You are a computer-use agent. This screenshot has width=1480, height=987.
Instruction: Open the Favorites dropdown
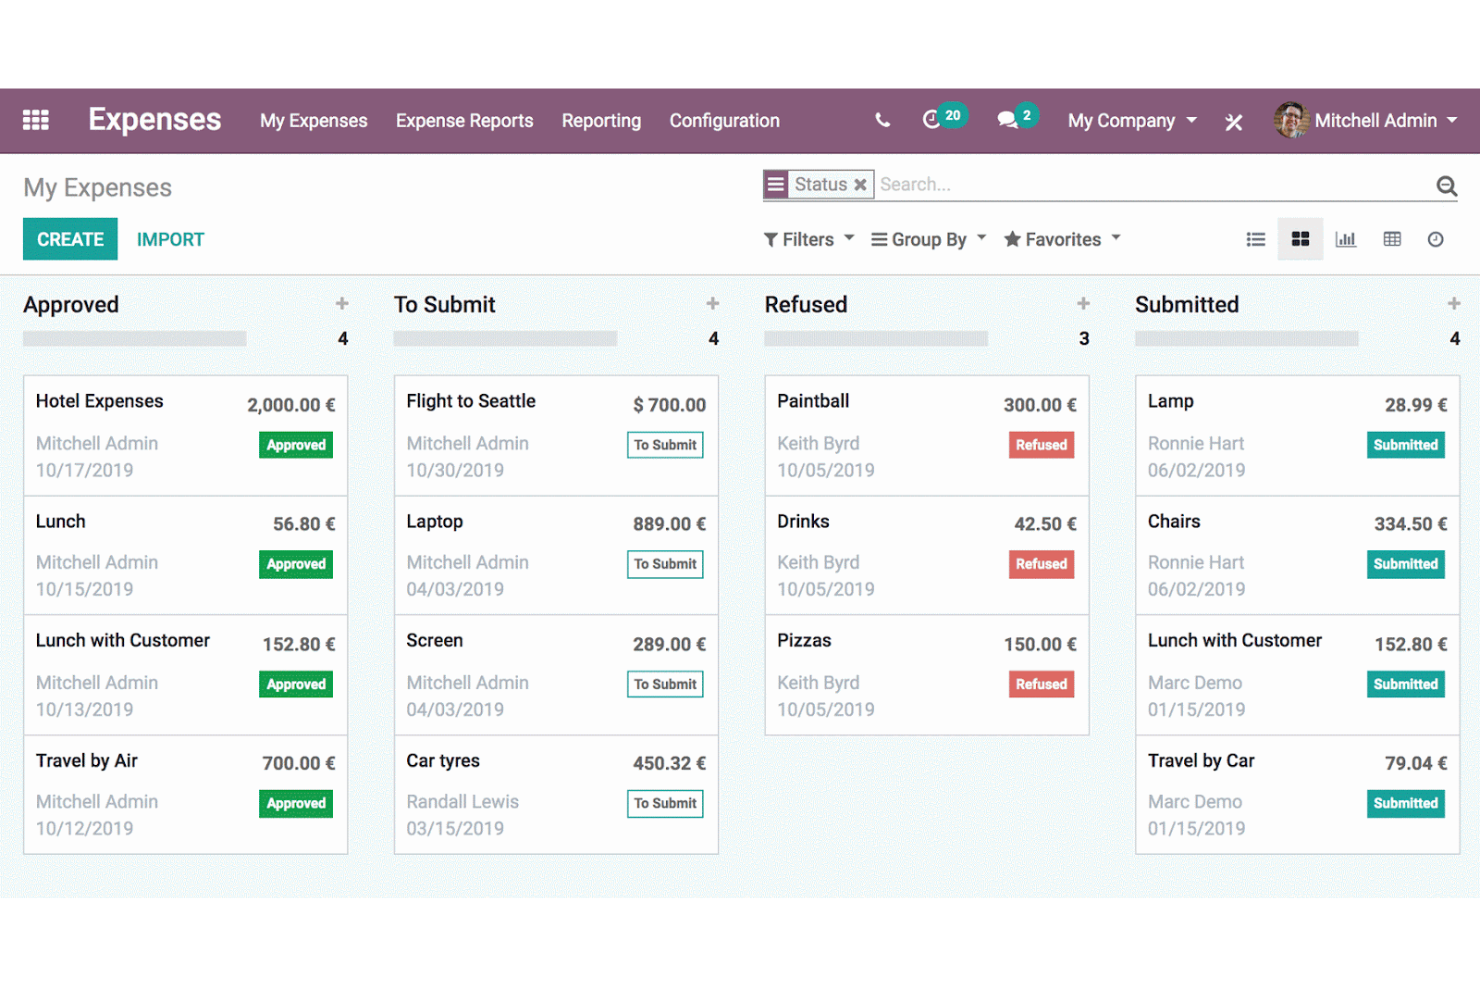[1060, 239]
